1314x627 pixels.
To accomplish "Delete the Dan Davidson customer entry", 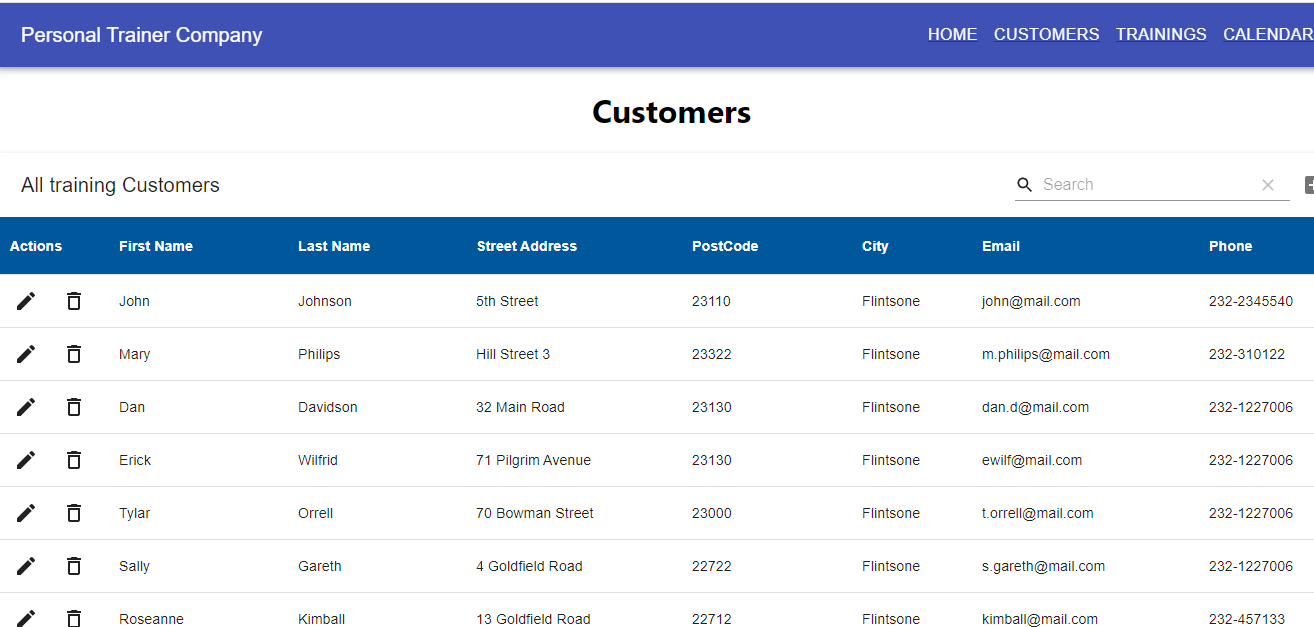I will [74, 407].
